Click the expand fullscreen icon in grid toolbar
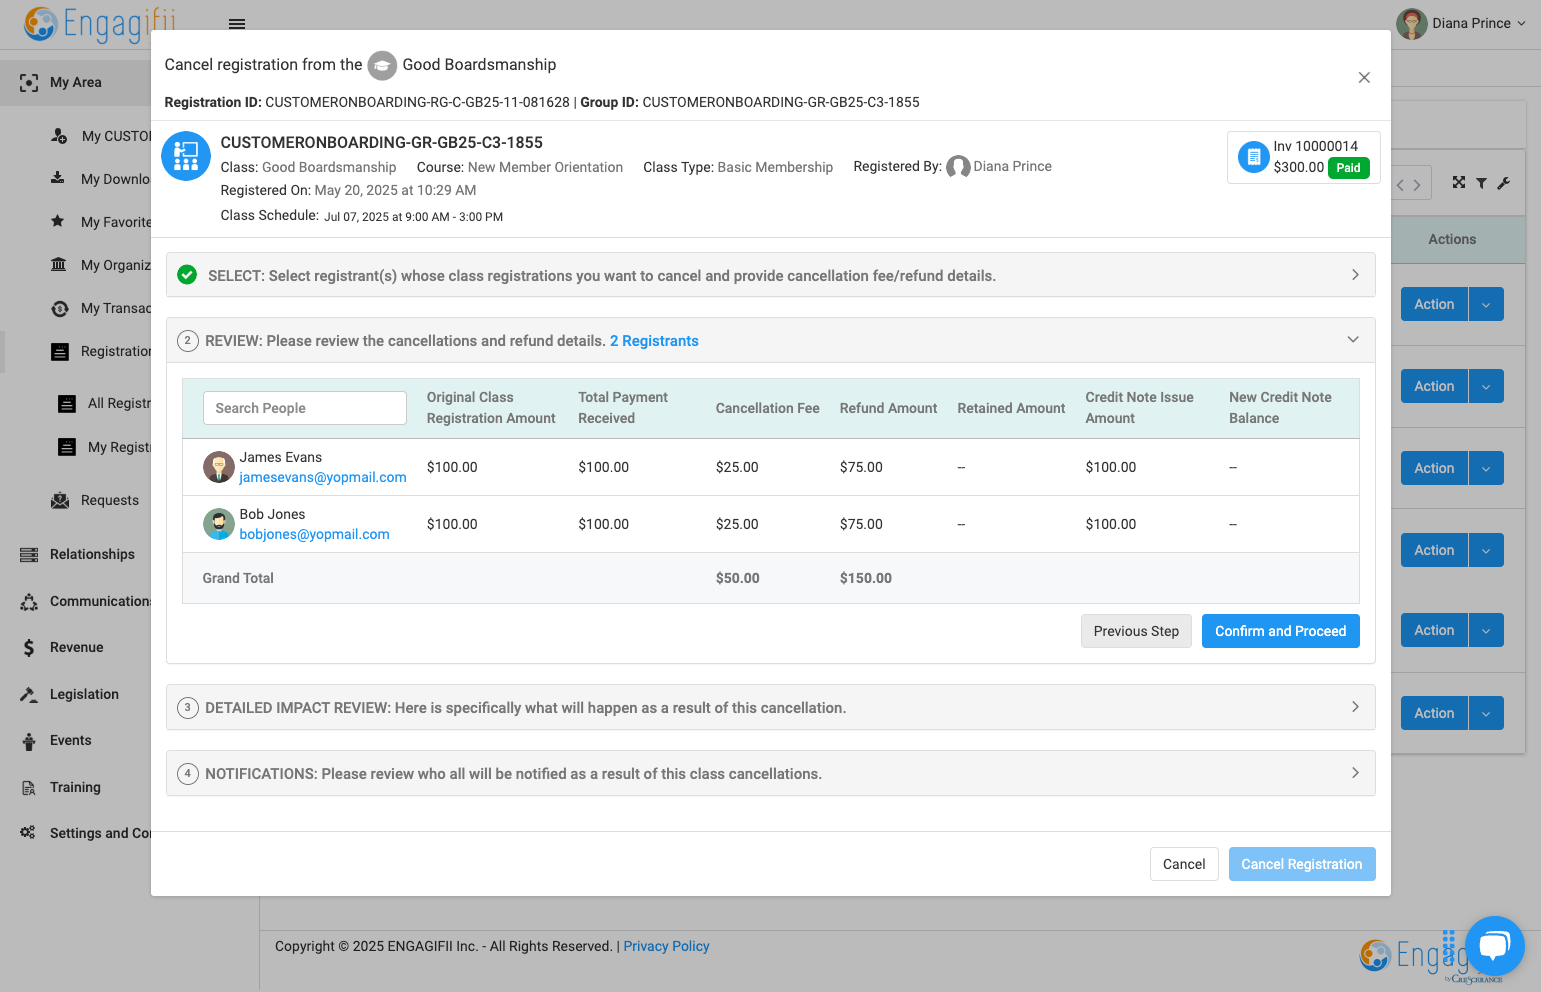1541x992 pixels. (1459, 183)
